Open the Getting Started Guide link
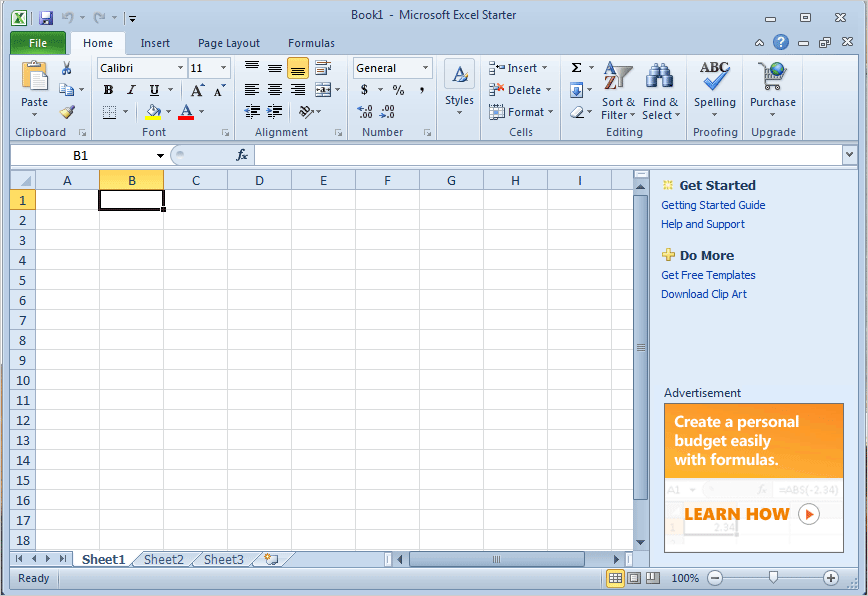The image size is (868, 596). point(713,205)
